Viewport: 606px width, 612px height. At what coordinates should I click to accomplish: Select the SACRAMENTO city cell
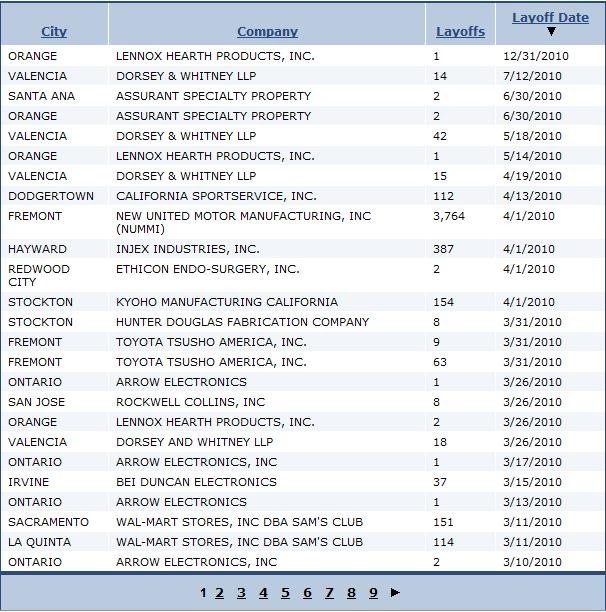48,522
